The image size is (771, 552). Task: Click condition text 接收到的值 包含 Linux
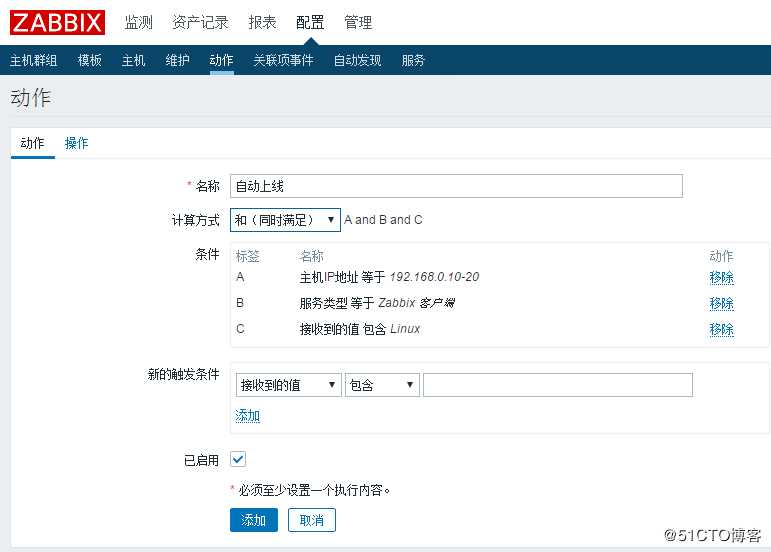point(360,329)
